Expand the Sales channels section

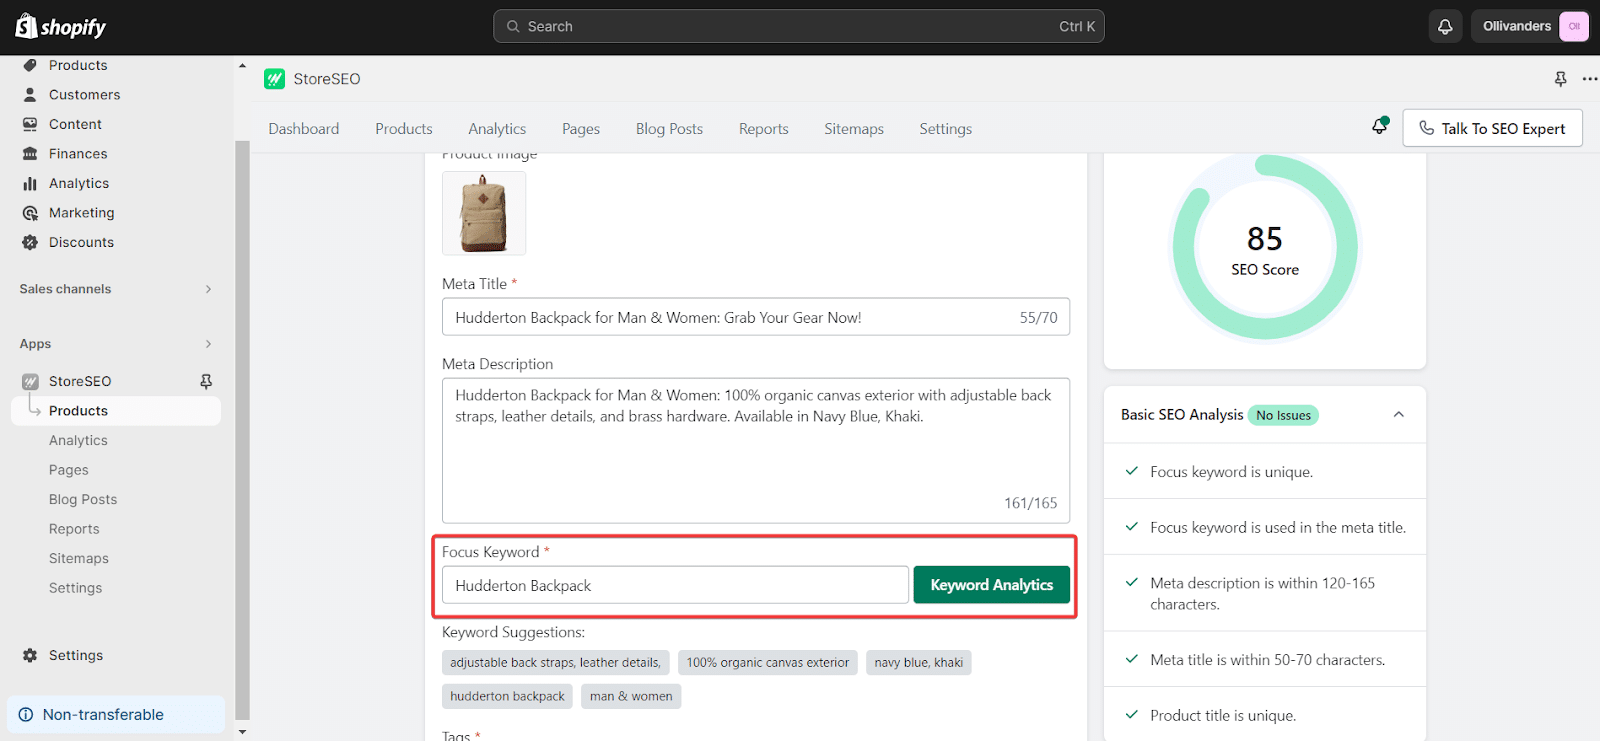[x=208, y=289]
